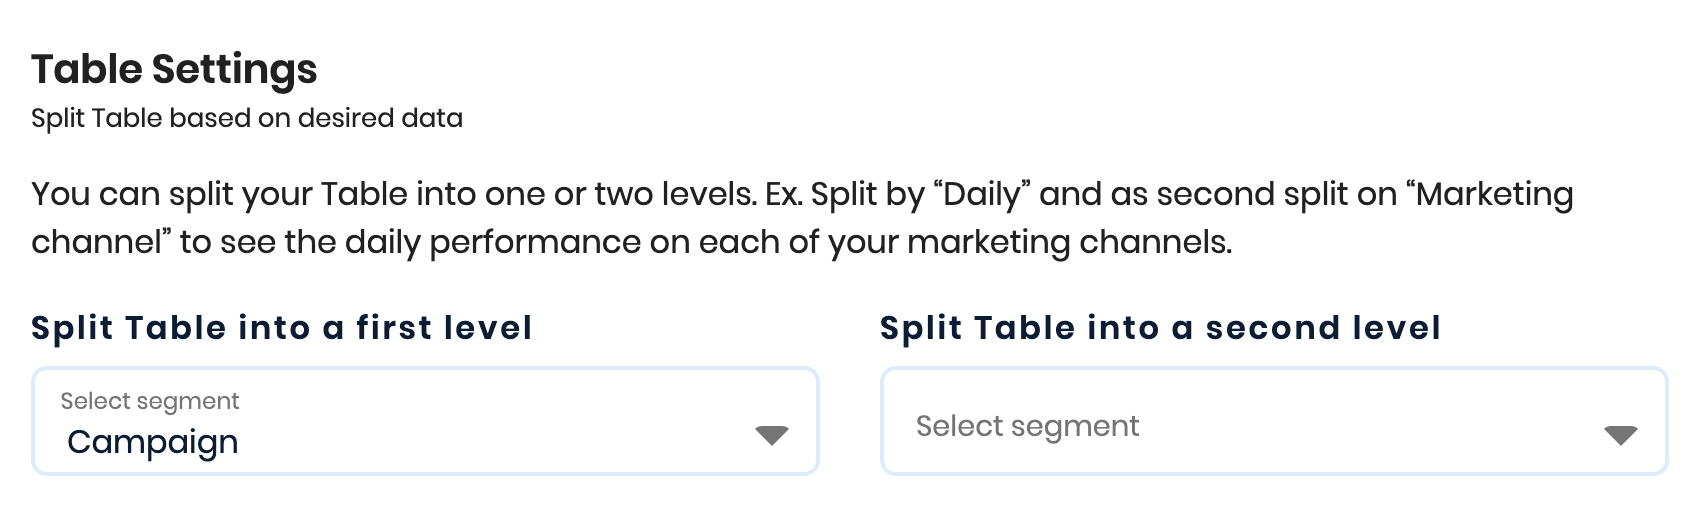Screen dimensions: 1704x526
Task: Open the first level Campaign segment dropdown
Action: [425, 421]
